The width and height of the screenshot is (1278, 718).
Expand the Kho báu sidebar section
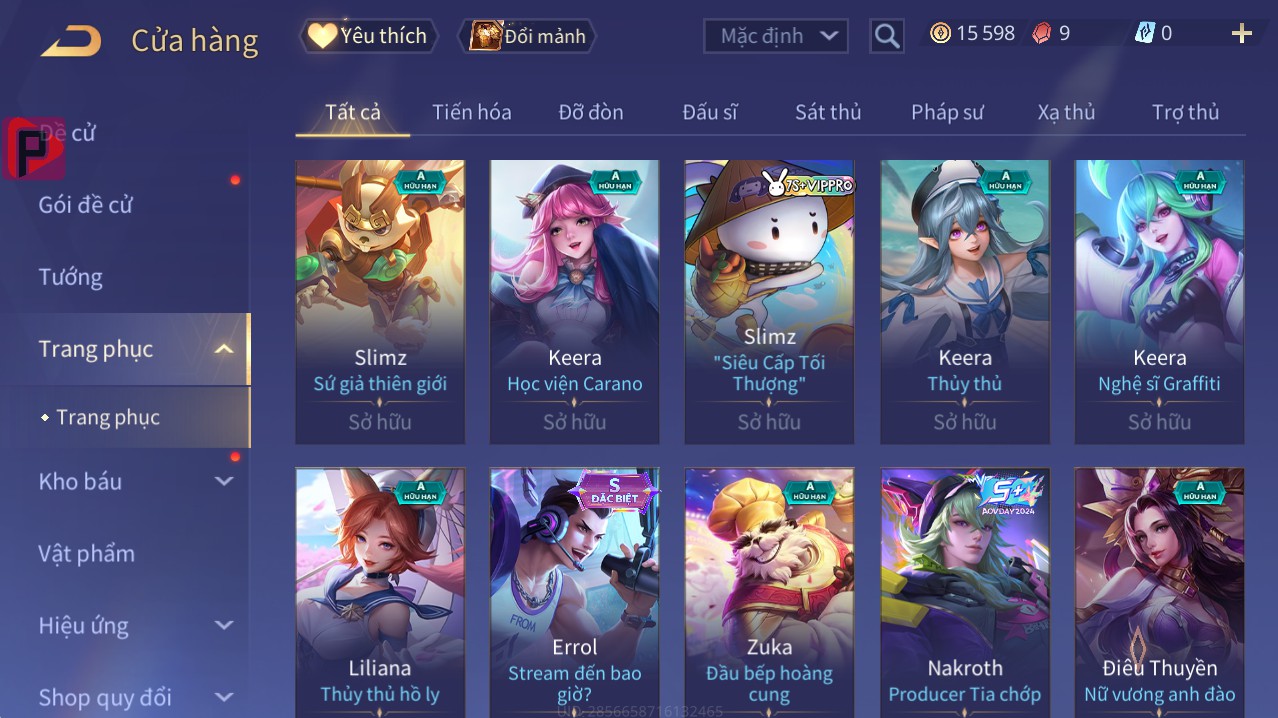pyautogui.click(x=224, y=481)
